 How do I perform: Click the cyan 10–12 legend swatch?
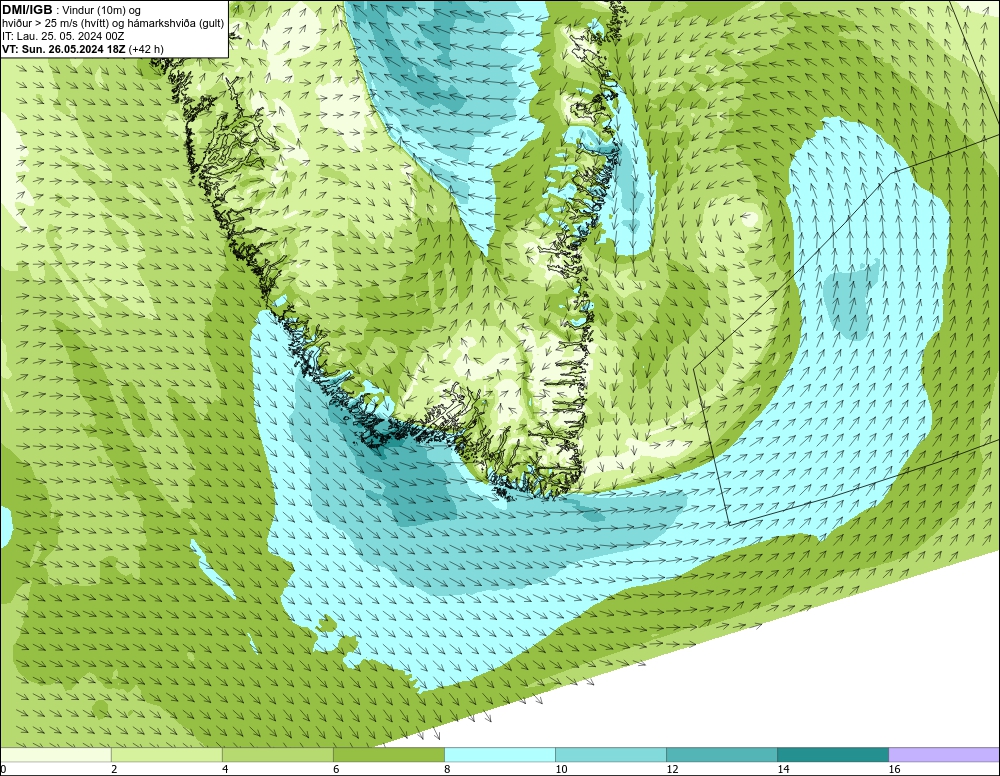[611, 755]
